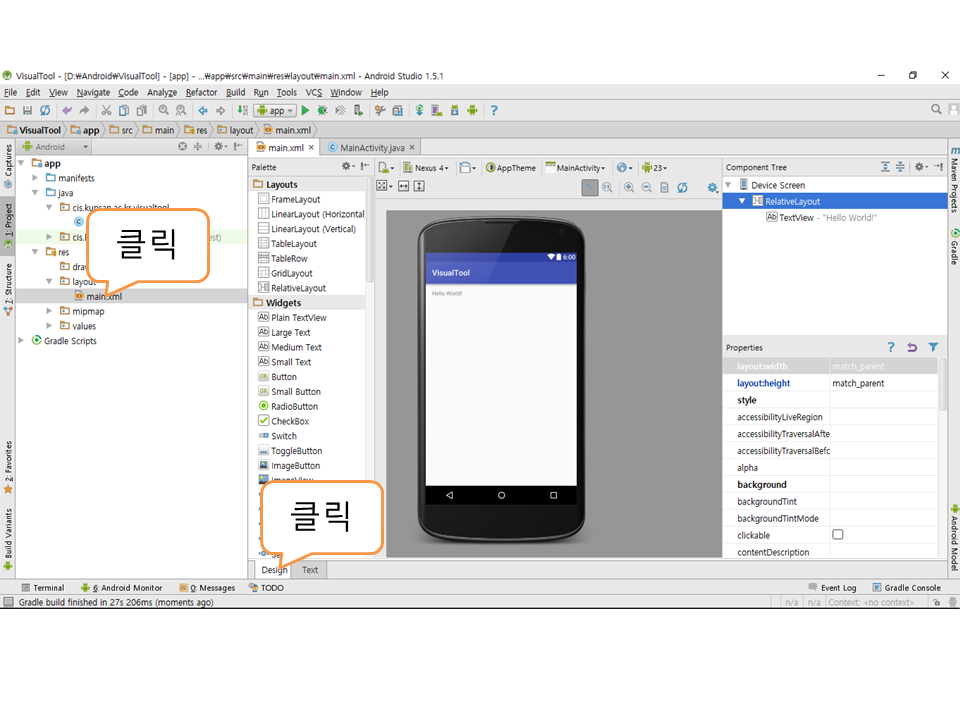Restore default property value arrow icon
The height and width of the screenshot is (720, 960).
[912, 347]
